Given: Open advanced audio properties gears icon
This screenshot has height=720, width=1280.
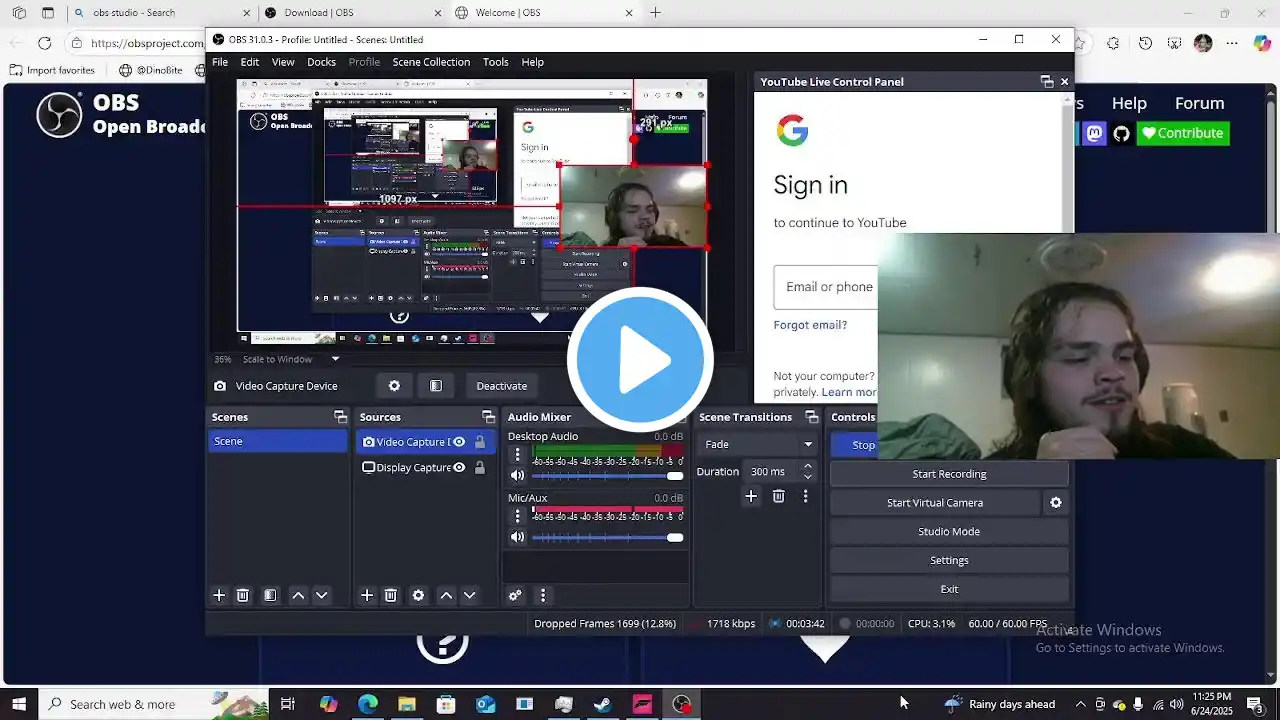Looking at the screenshot, I should click(515, 595).
